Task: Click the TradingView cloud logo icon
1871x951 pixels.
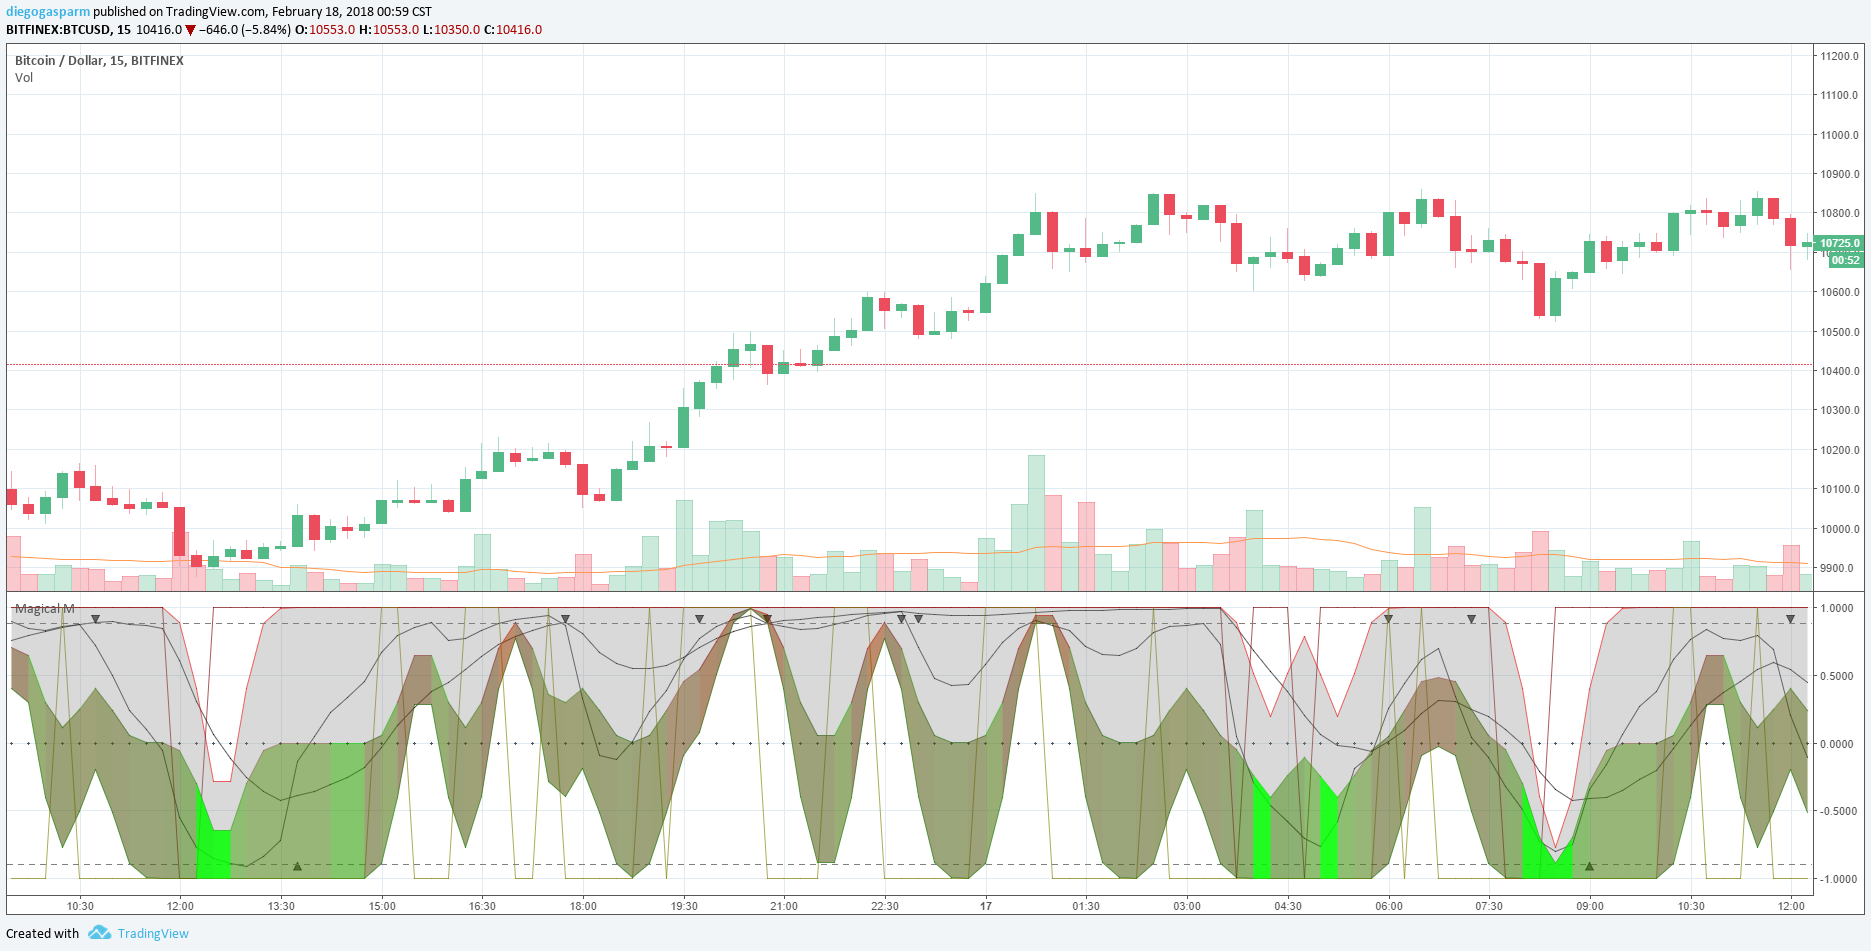Action: 99,933
